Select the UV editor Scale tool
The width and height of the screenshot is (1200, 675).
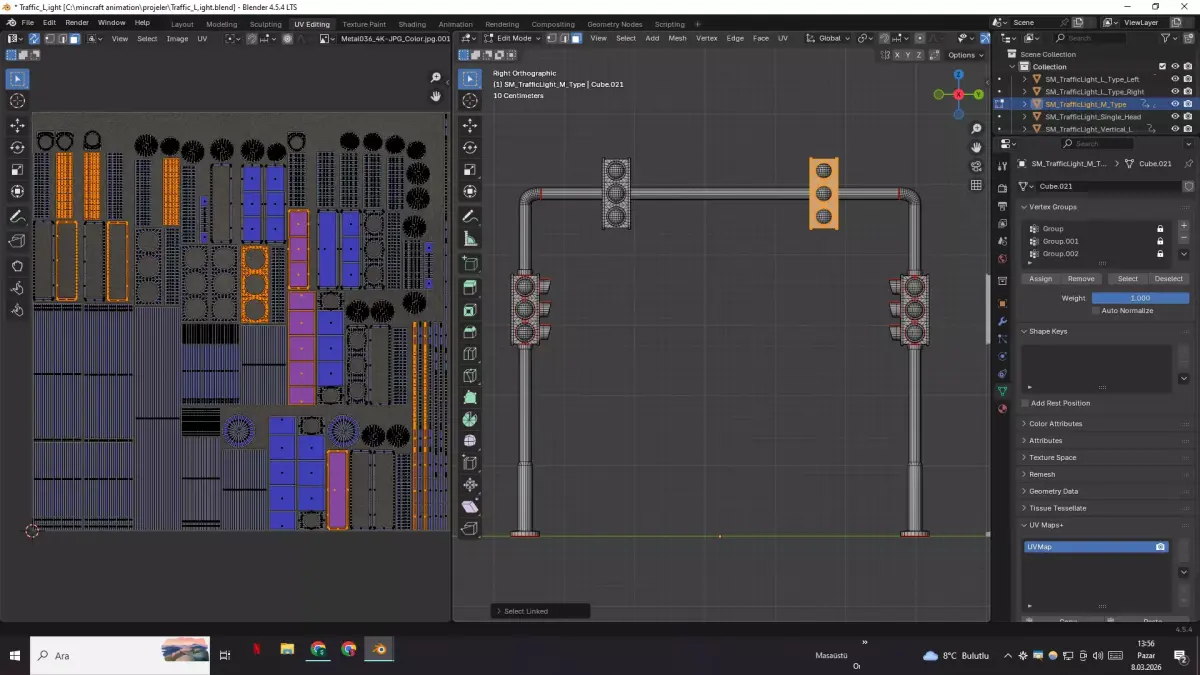[x=18, y=170]
